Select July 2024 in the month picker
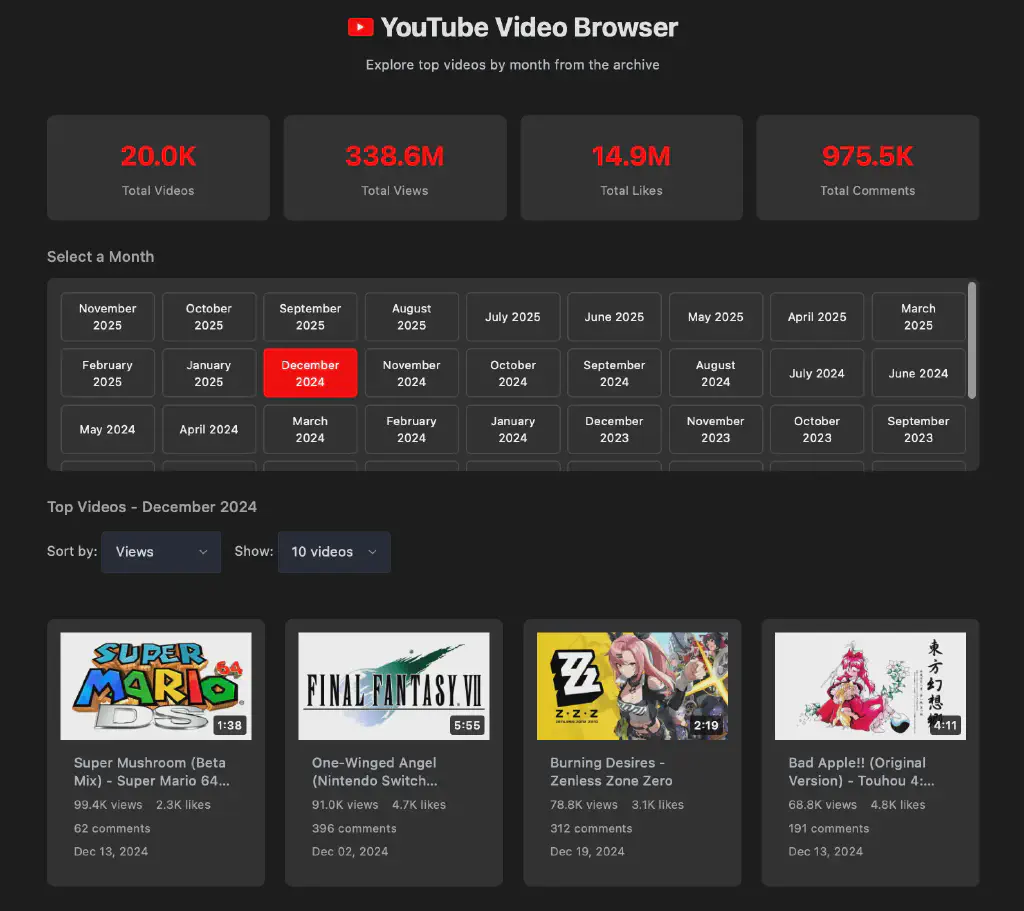The height and width of the screenshot is (911, 1024). [817, 373]
